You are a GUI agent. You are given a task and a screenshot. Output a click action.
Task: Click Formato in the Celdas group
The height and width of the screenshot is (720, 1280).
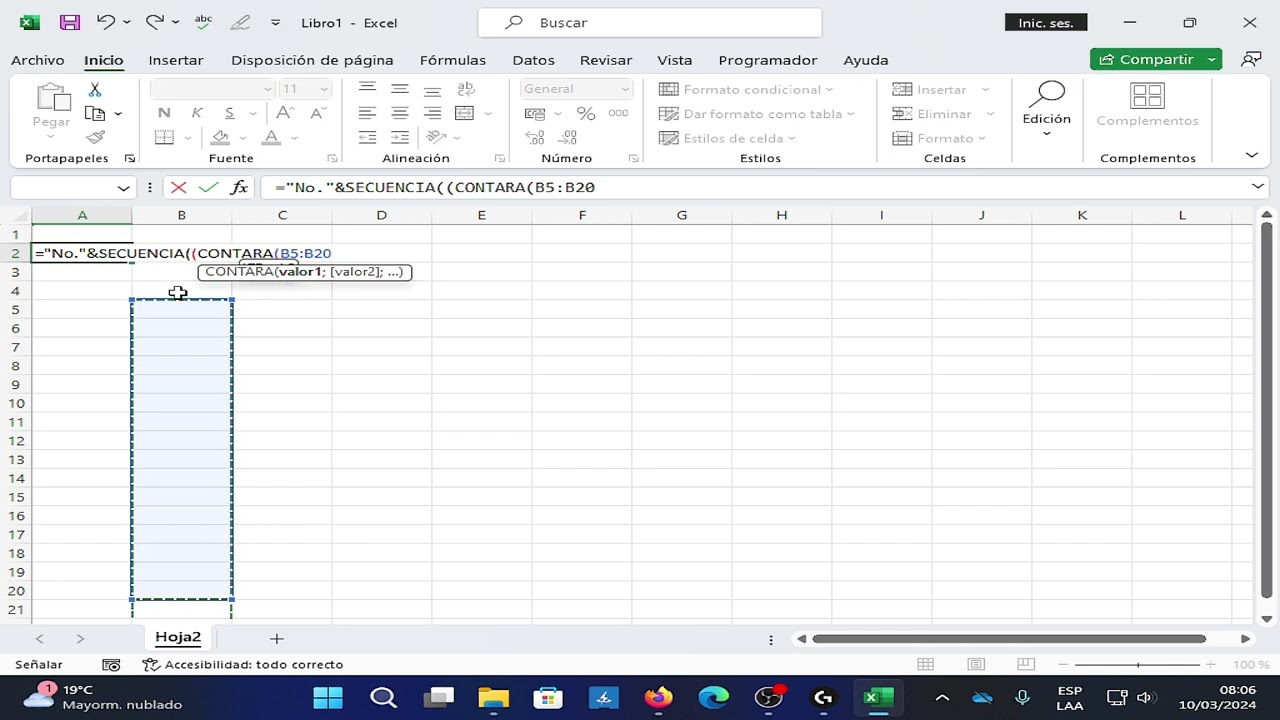[x=938, y=138]
